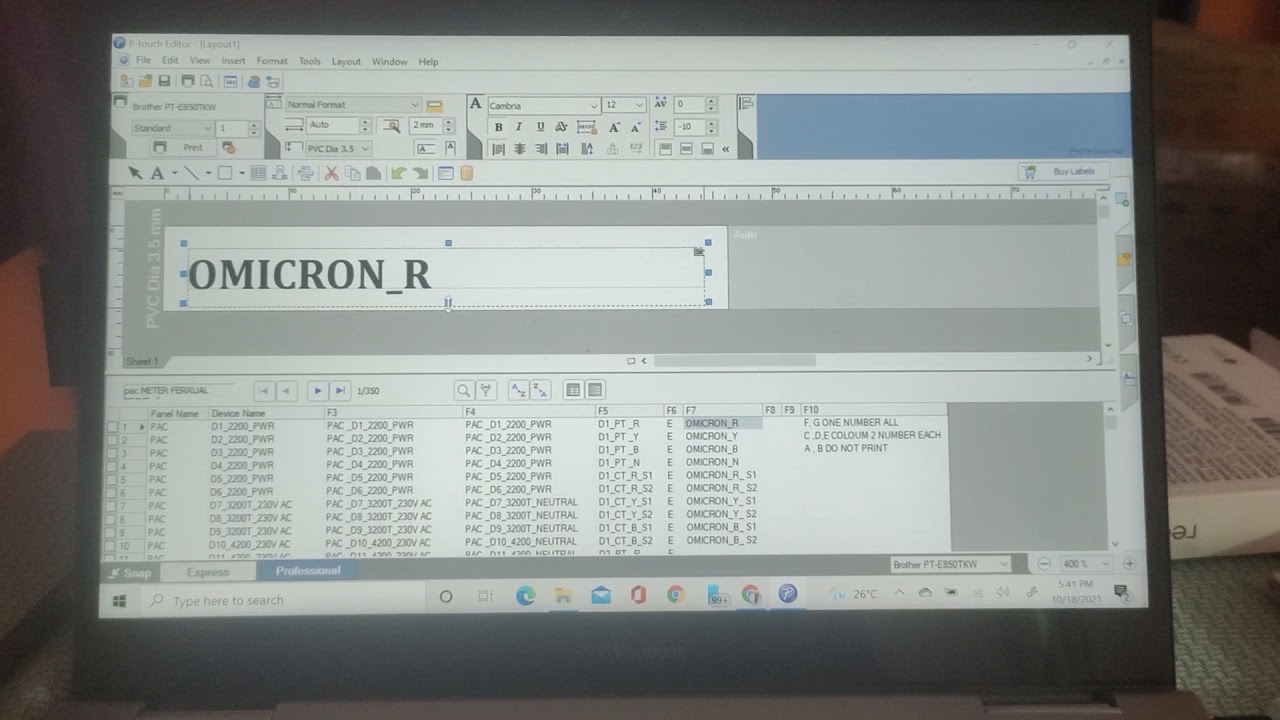Tick the checkbox for database row 3

pyautogui.click(x=112, y=453)
